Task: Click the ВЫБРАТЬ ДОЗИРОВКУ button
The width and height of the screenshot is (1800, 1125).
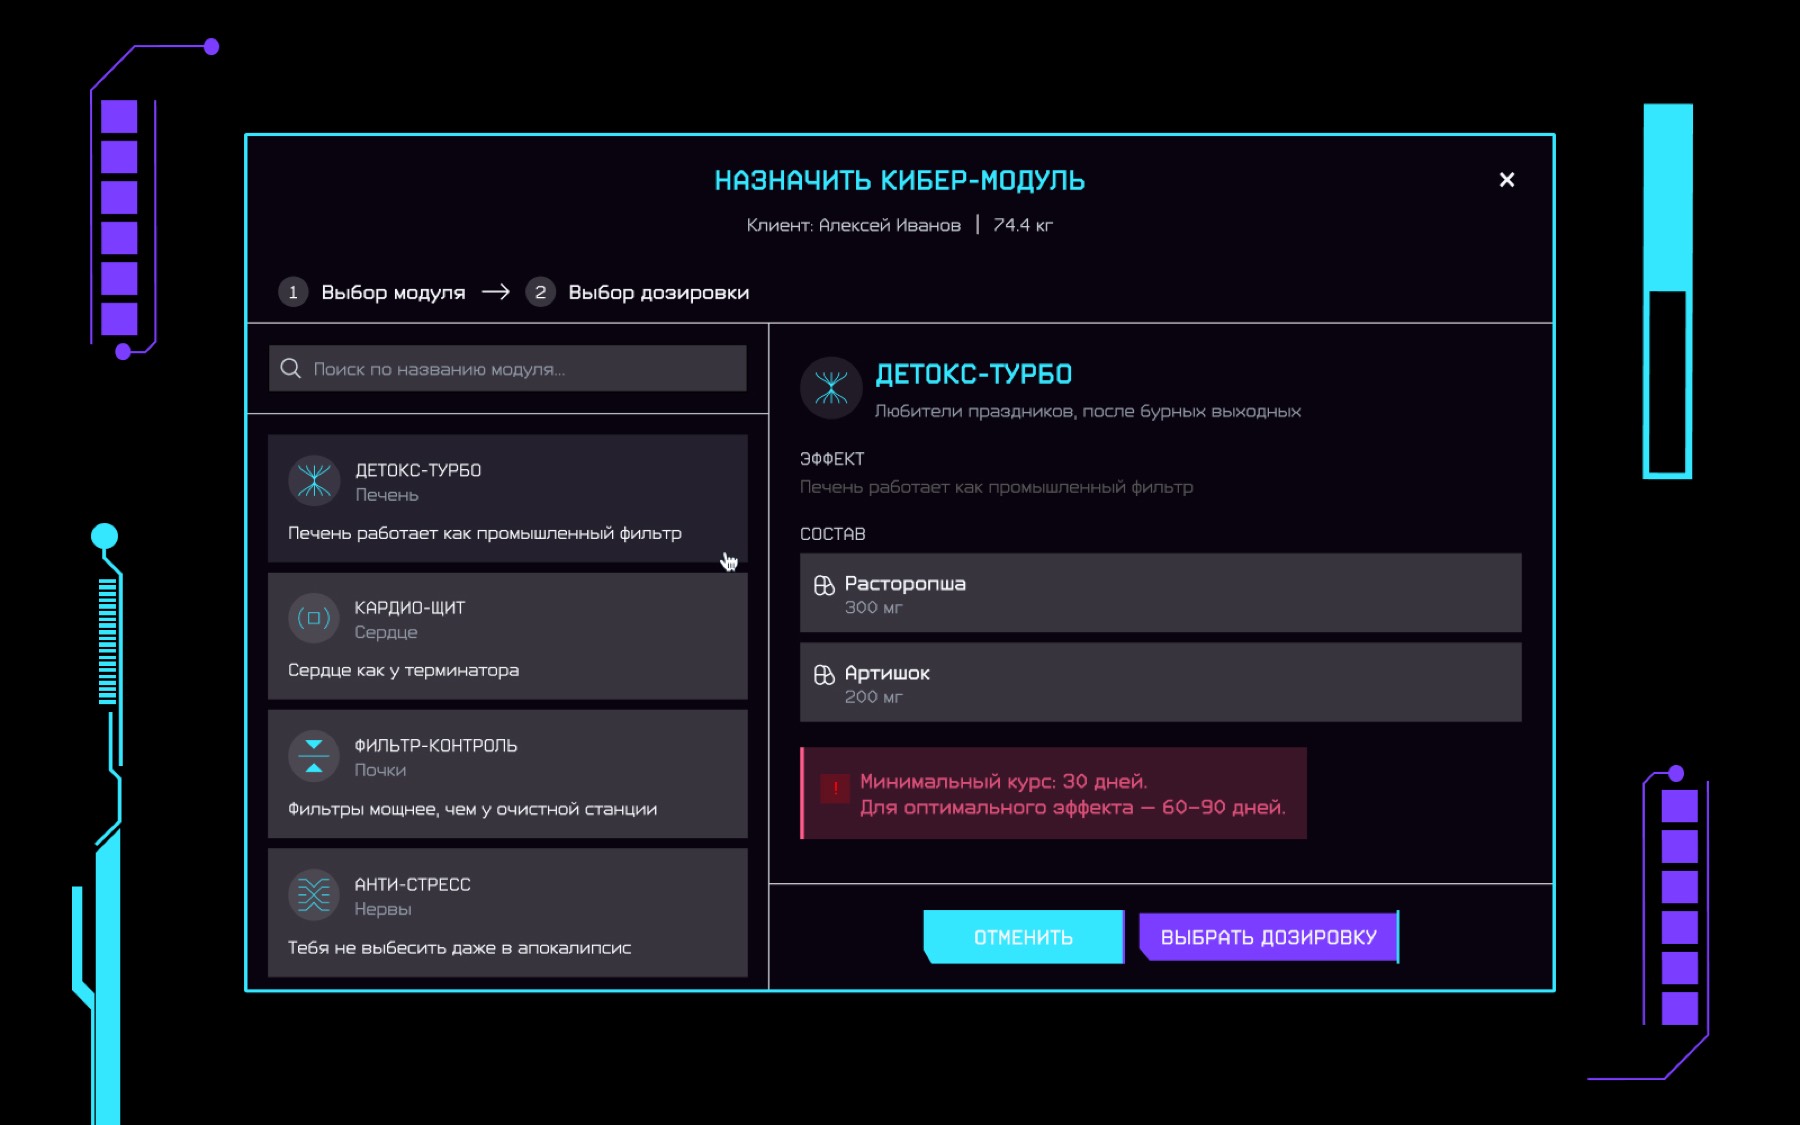Action: point(1269,937)
